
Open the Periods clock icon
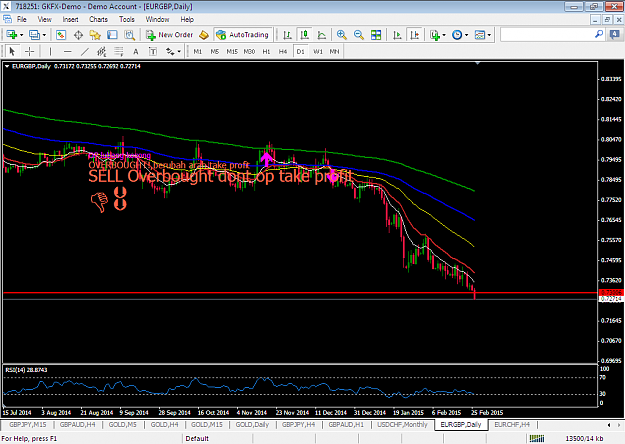(x=457, y=35)
